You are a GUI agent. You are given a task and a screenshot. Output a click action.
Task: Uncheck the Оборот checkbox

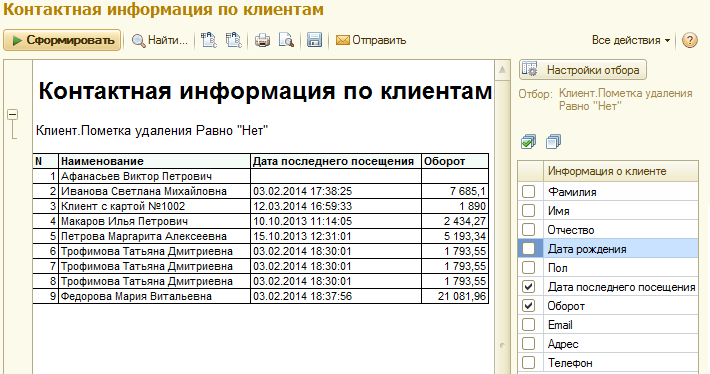pyautogui.click(x=528, y=306)
